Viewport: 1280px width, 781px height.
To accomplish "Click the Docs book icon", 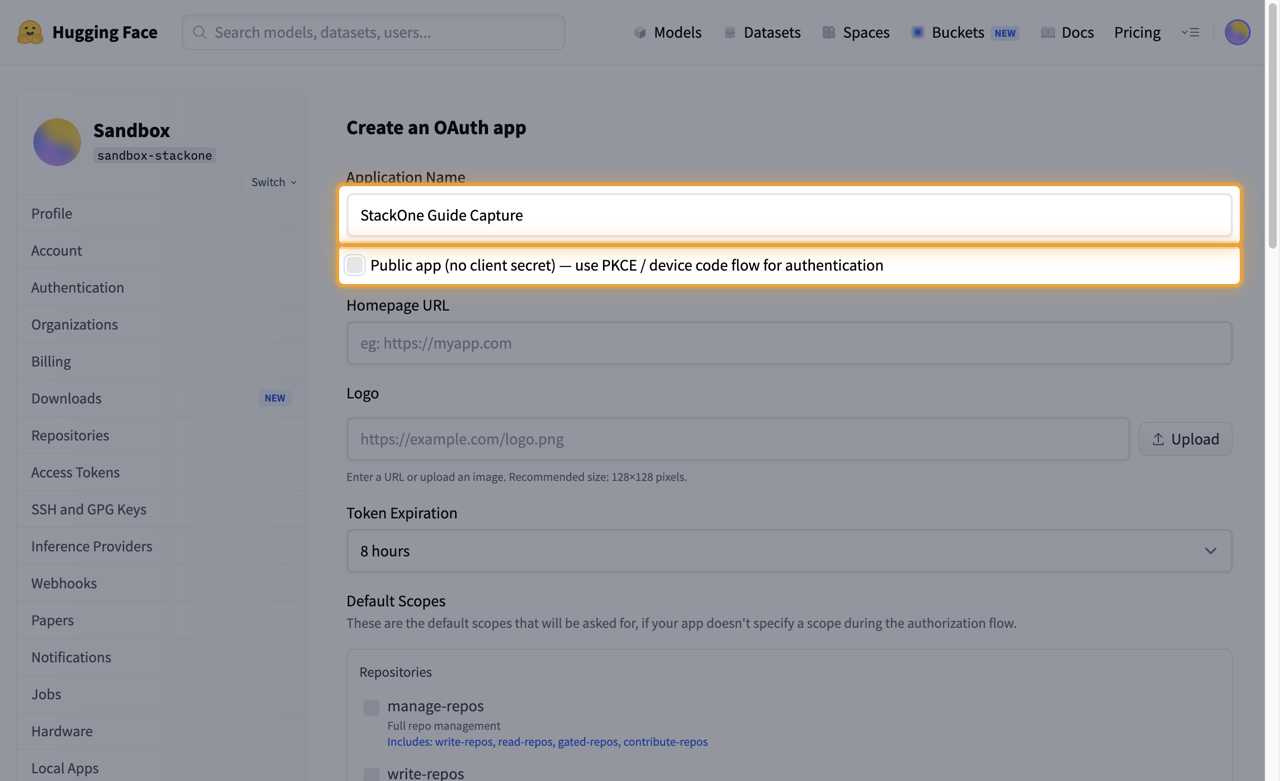I will (x=1047, y=32).
